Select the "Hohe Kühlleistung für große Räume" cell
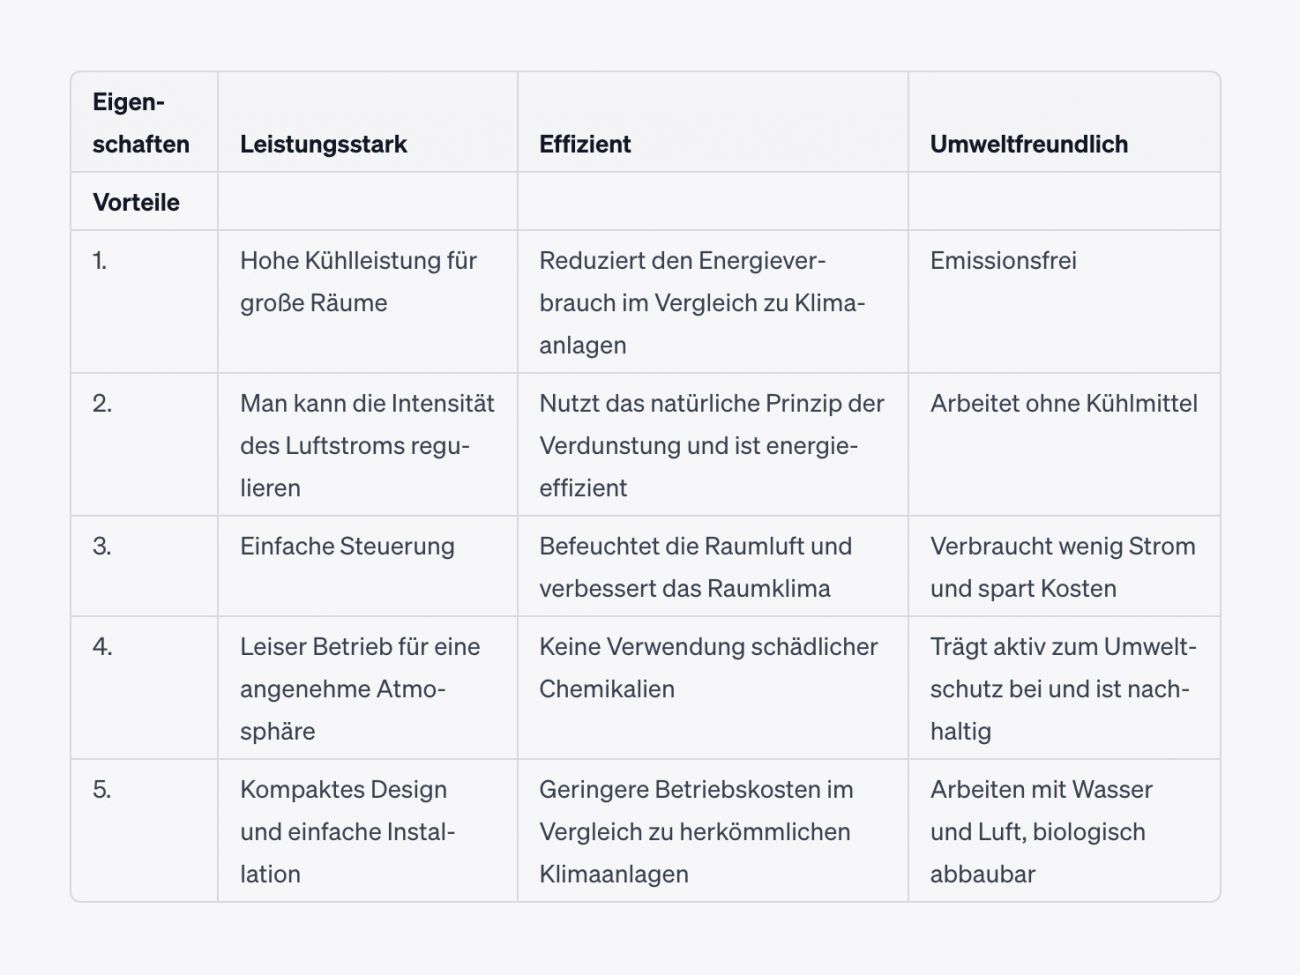 point(358,281)
